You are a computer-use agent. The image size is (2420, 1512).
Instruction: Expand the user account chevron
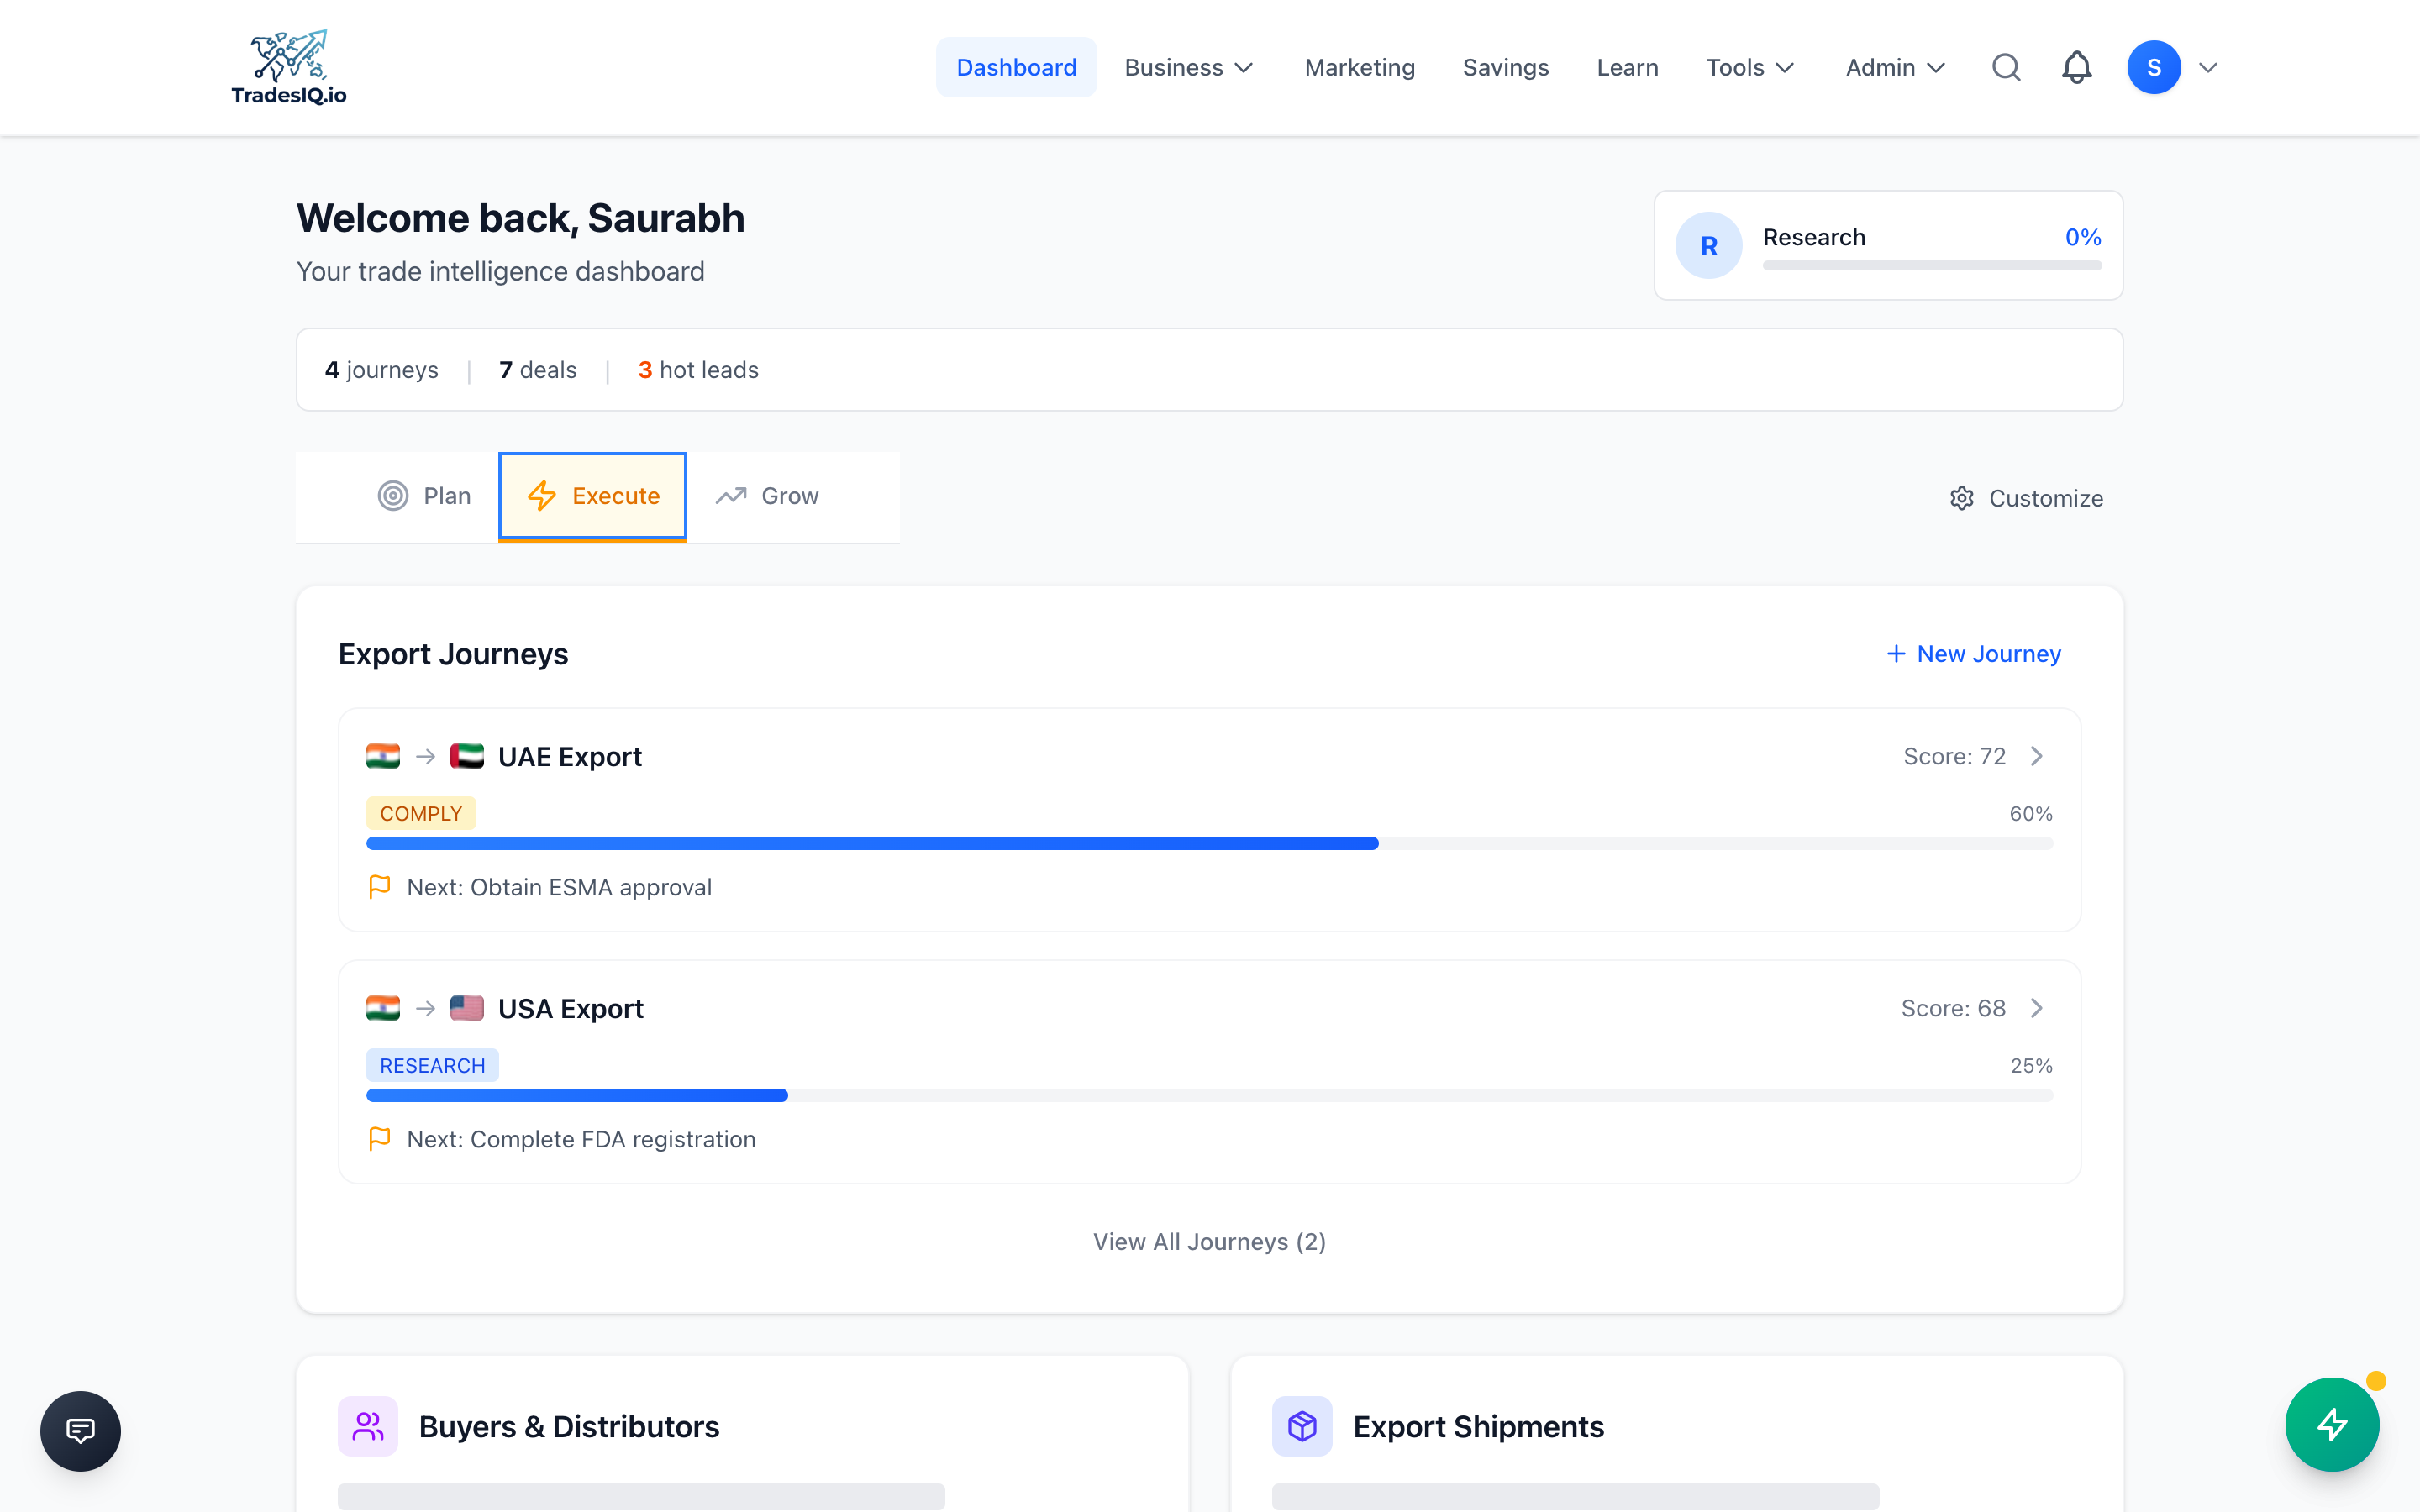(2208, 67)
